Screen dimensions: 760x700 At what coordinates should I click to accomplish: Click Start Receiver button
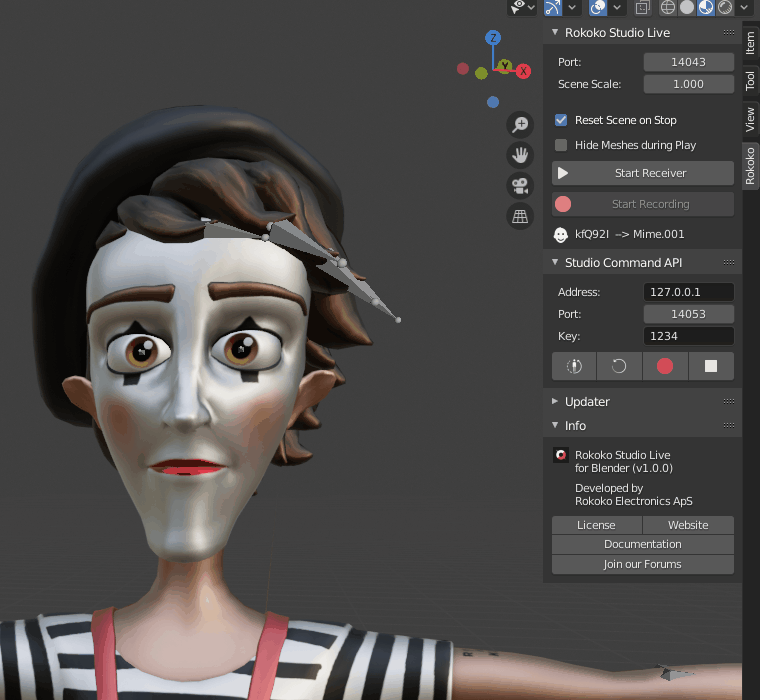pos(643,173)
